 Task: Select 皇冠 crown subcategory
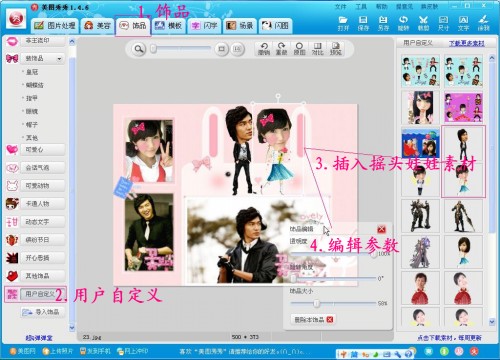click(32, 72)
